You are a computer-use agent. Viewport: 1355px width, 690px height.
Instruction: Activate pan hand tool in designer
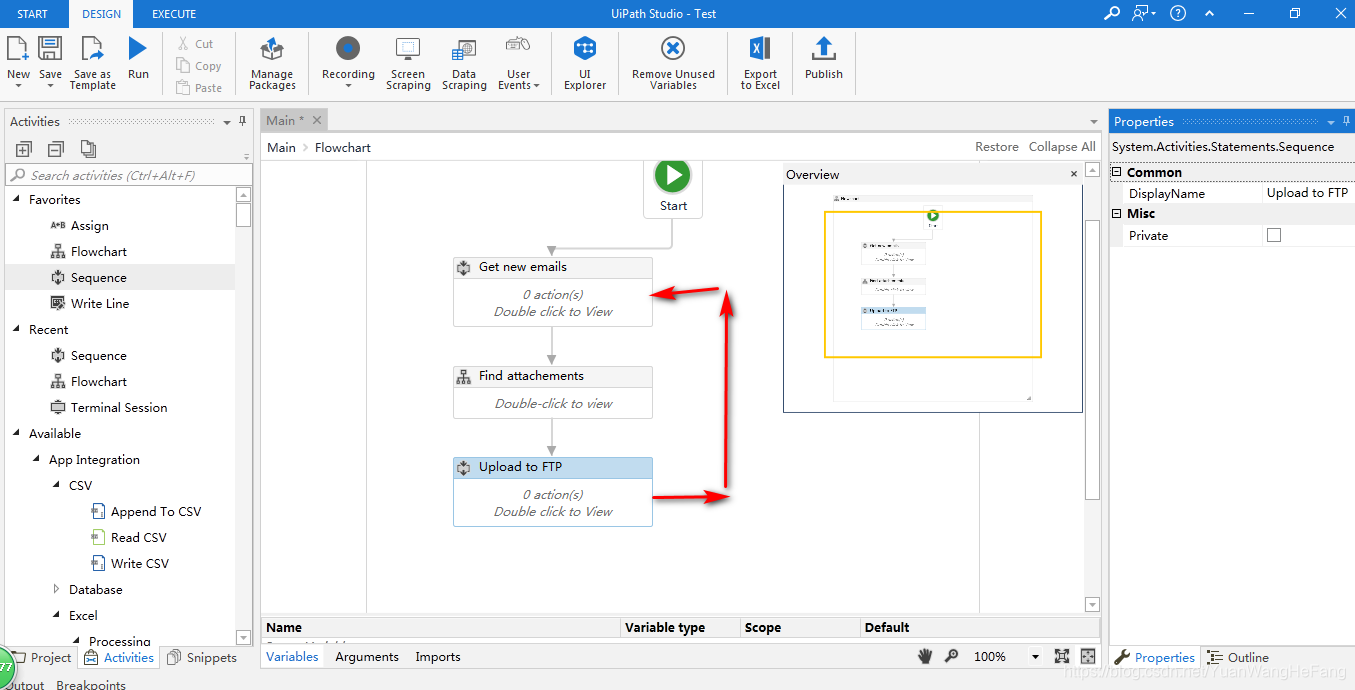(x=926, y=656)
